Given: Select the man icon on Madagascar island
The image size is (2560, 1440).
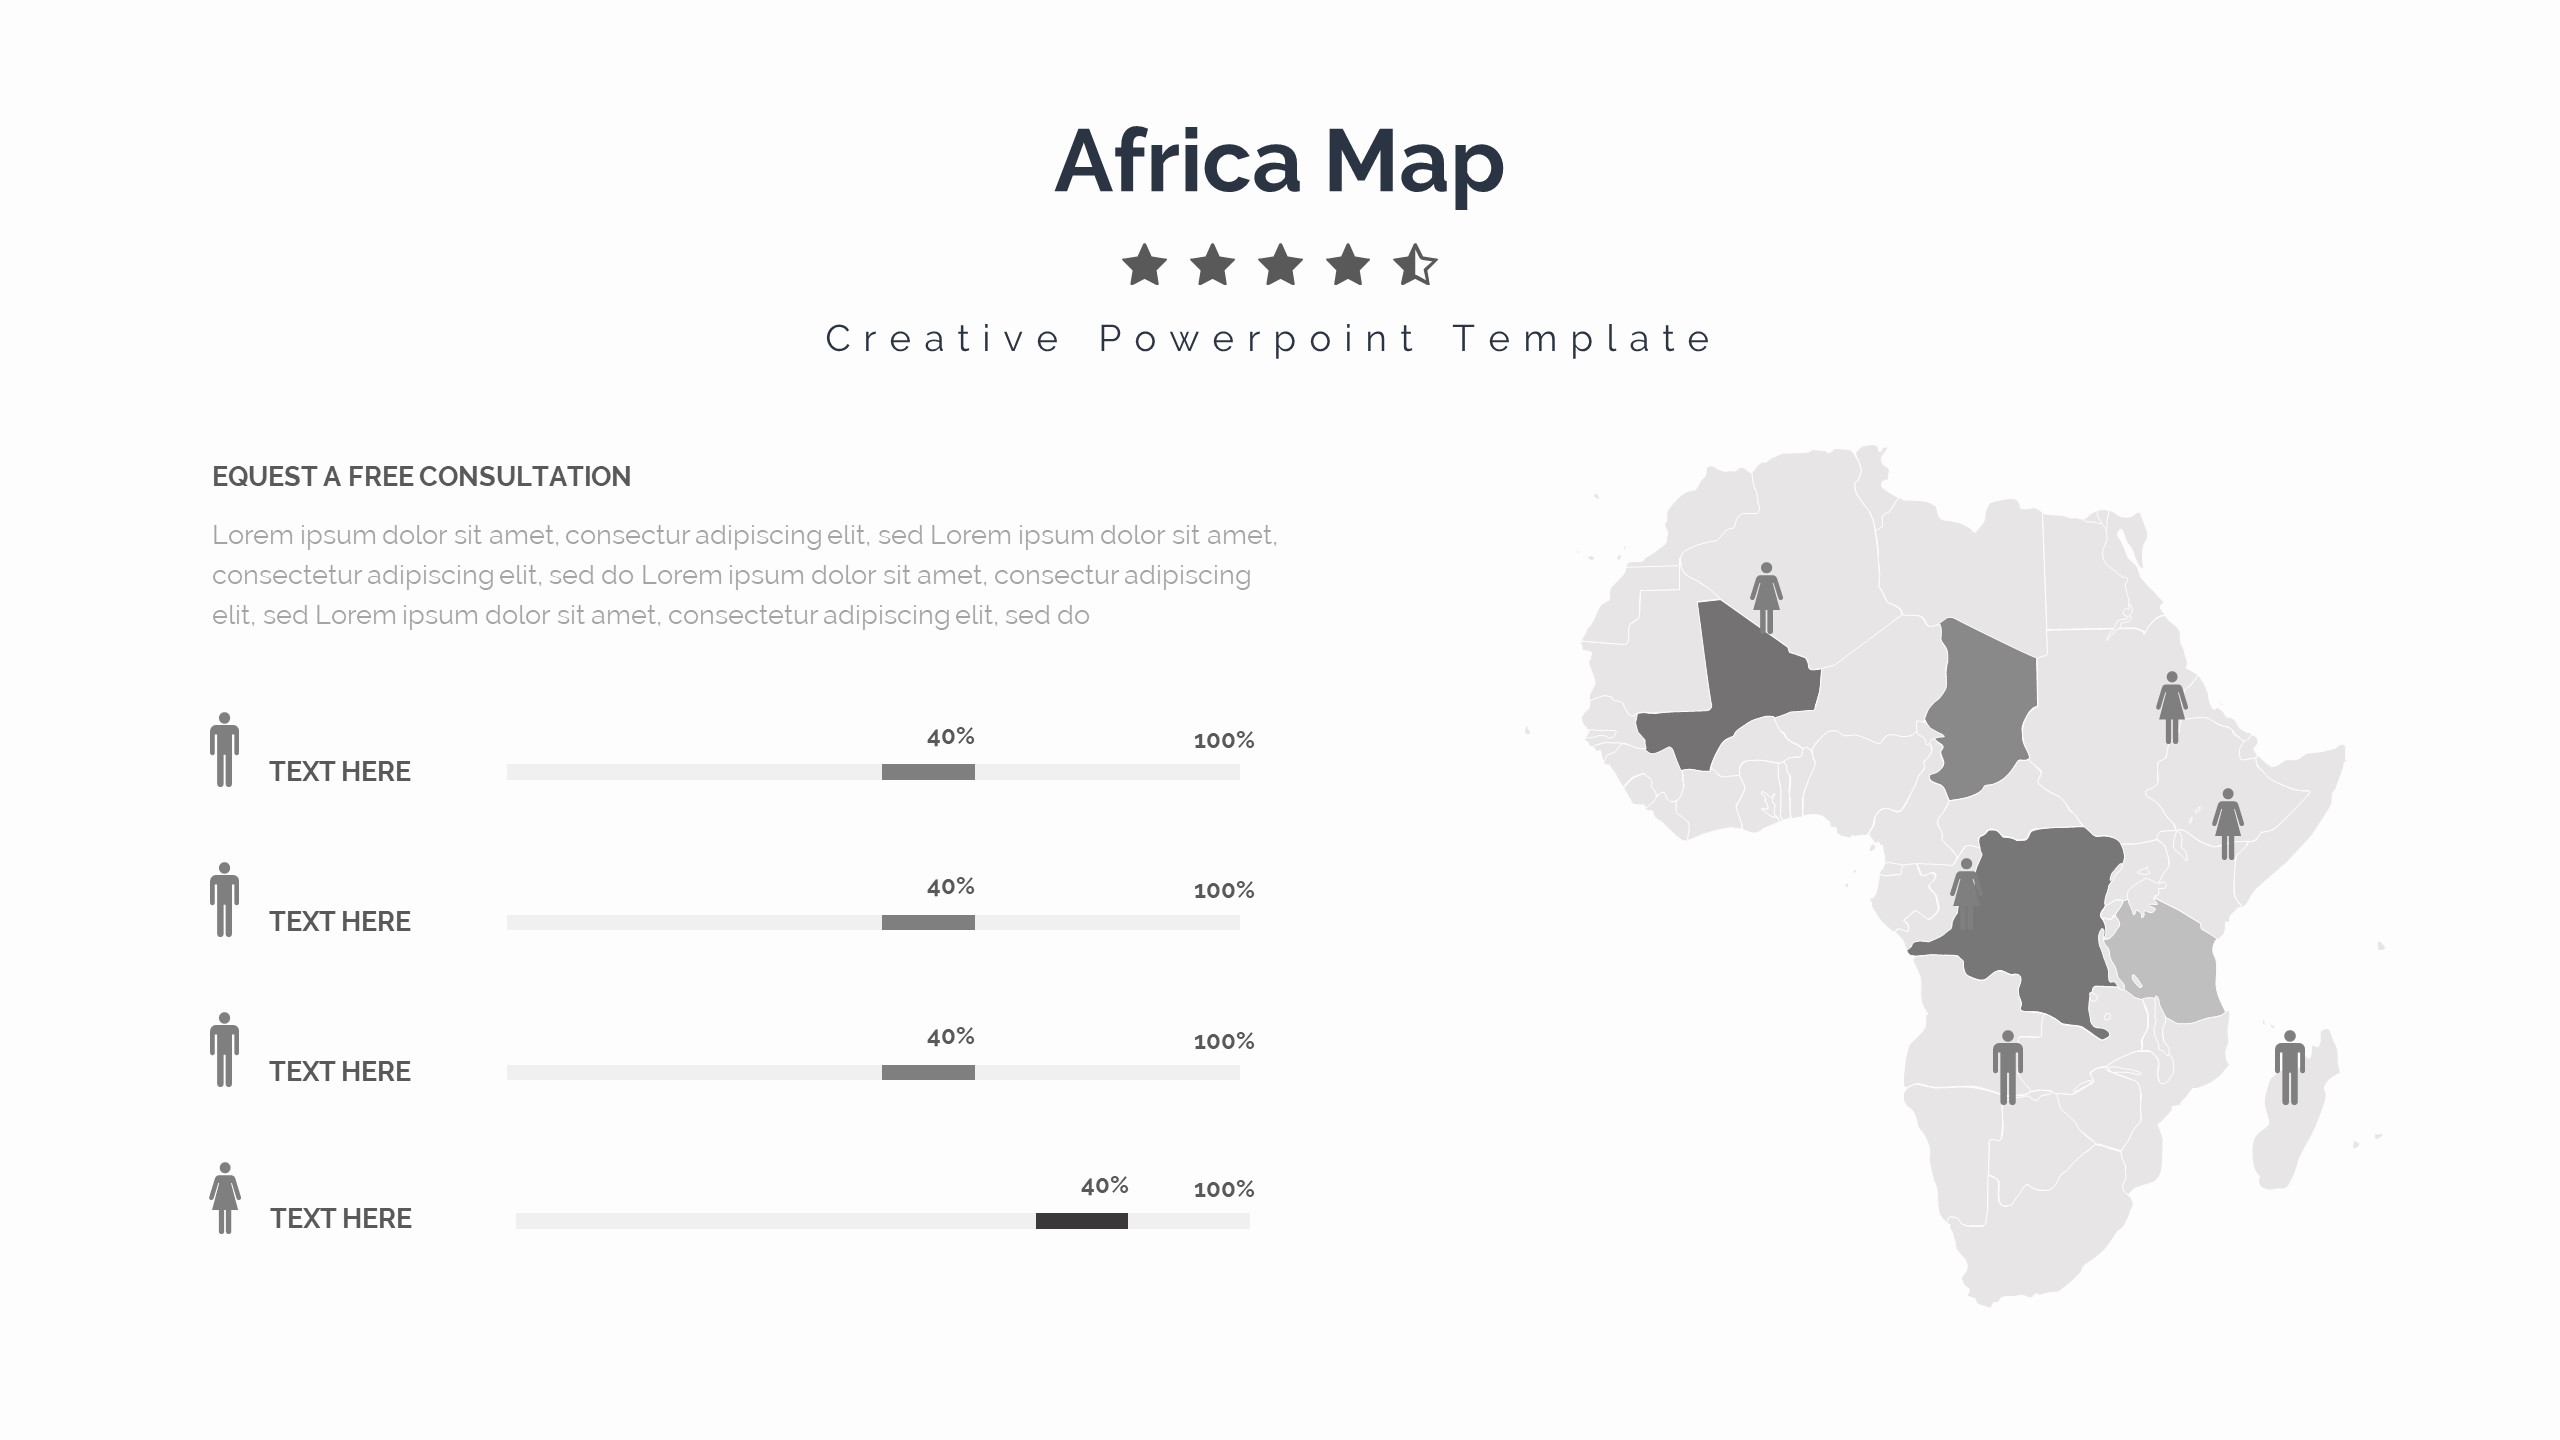Looking at the screenshot, I should 2289,1067.
